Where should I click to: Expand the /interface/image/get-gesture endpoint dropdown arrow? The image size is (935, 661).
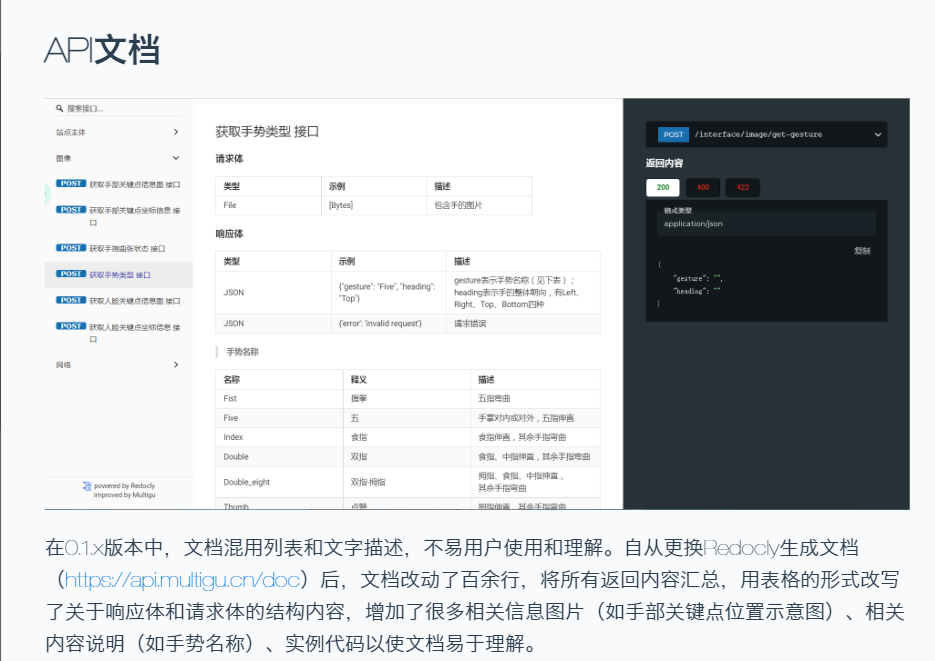click(878, 135)
